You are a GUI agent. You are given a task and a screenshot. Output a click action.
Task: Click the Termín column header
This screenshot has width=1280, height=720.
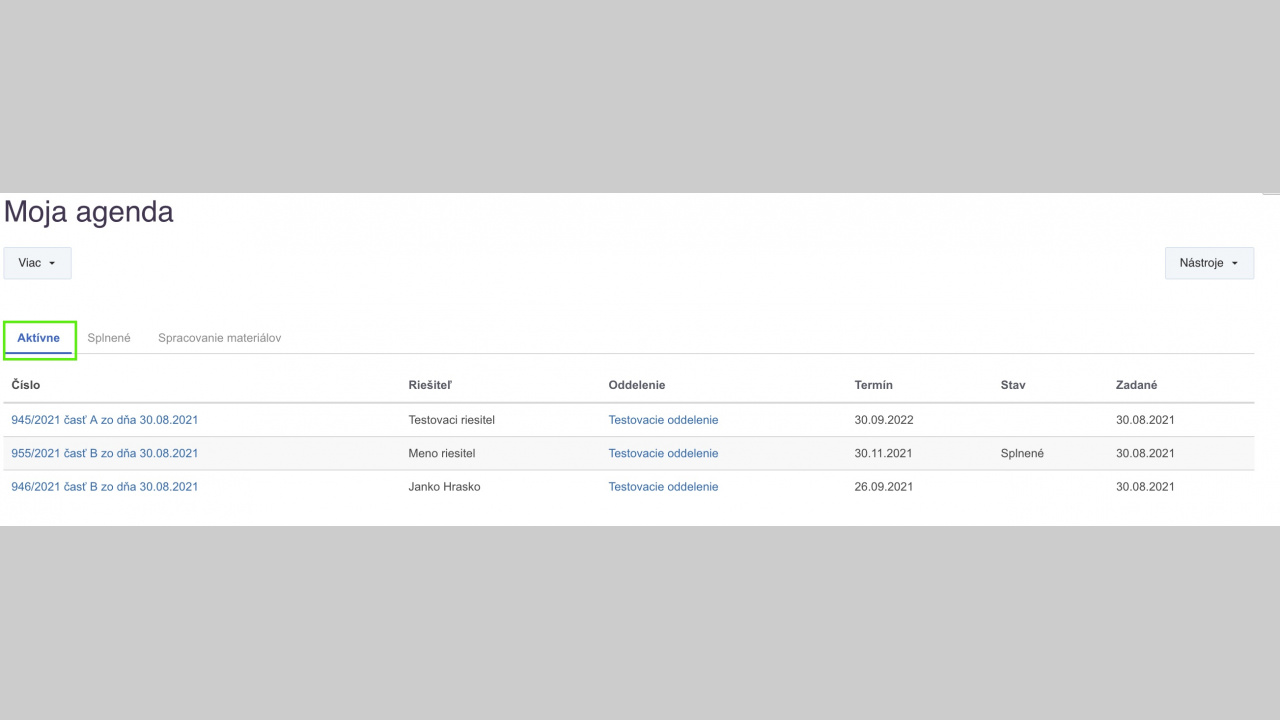pos(873,385)
